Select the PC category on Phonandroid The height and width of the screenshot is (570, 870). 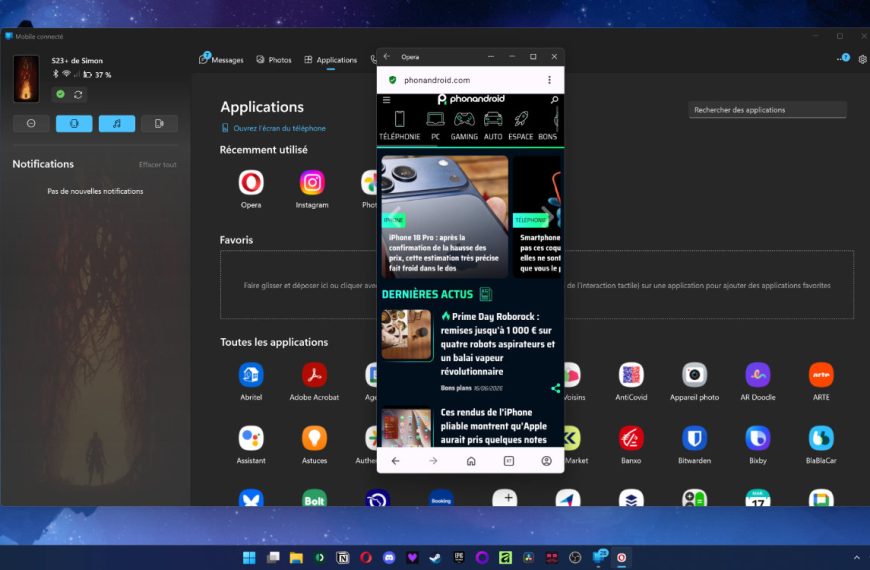436,125
